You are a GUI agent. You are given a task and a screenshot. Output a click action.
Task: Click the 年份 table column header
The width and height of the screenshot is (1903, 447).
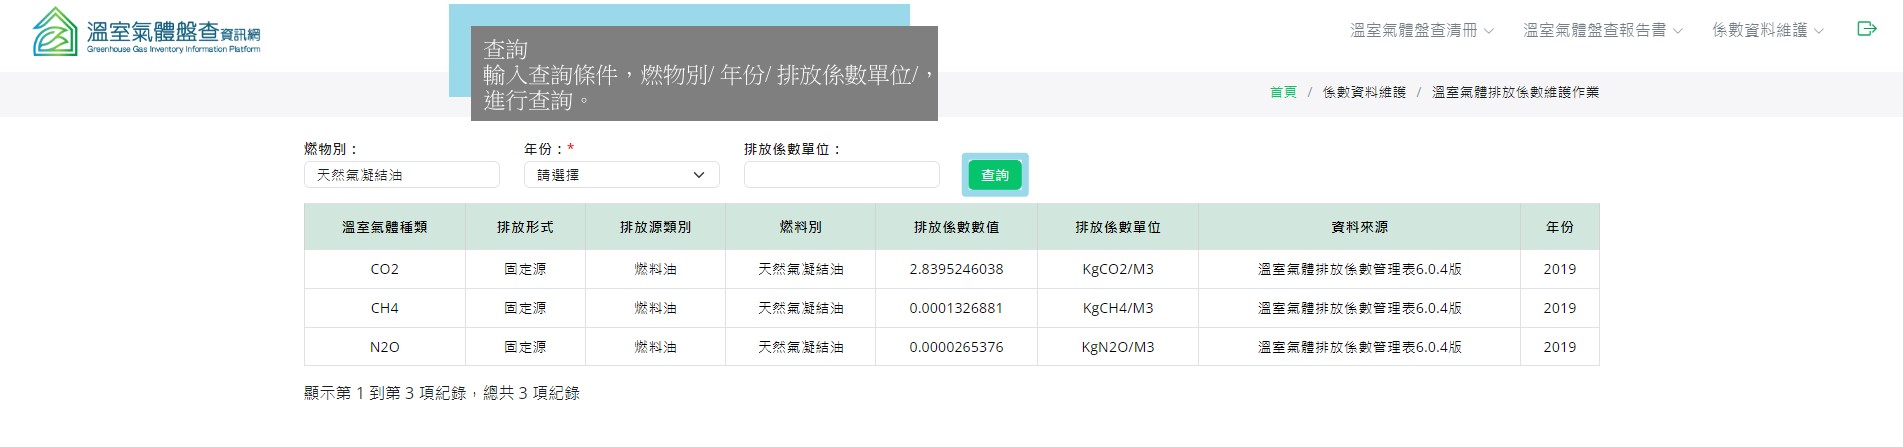click(x=1559, y=227)
